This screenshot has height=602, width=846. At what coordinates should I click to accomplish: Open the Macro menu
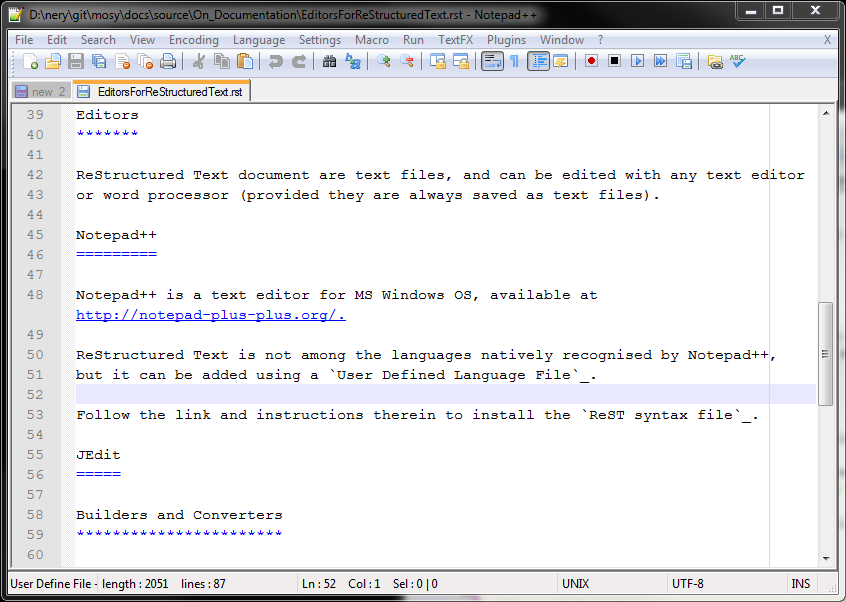coord(372,40)
